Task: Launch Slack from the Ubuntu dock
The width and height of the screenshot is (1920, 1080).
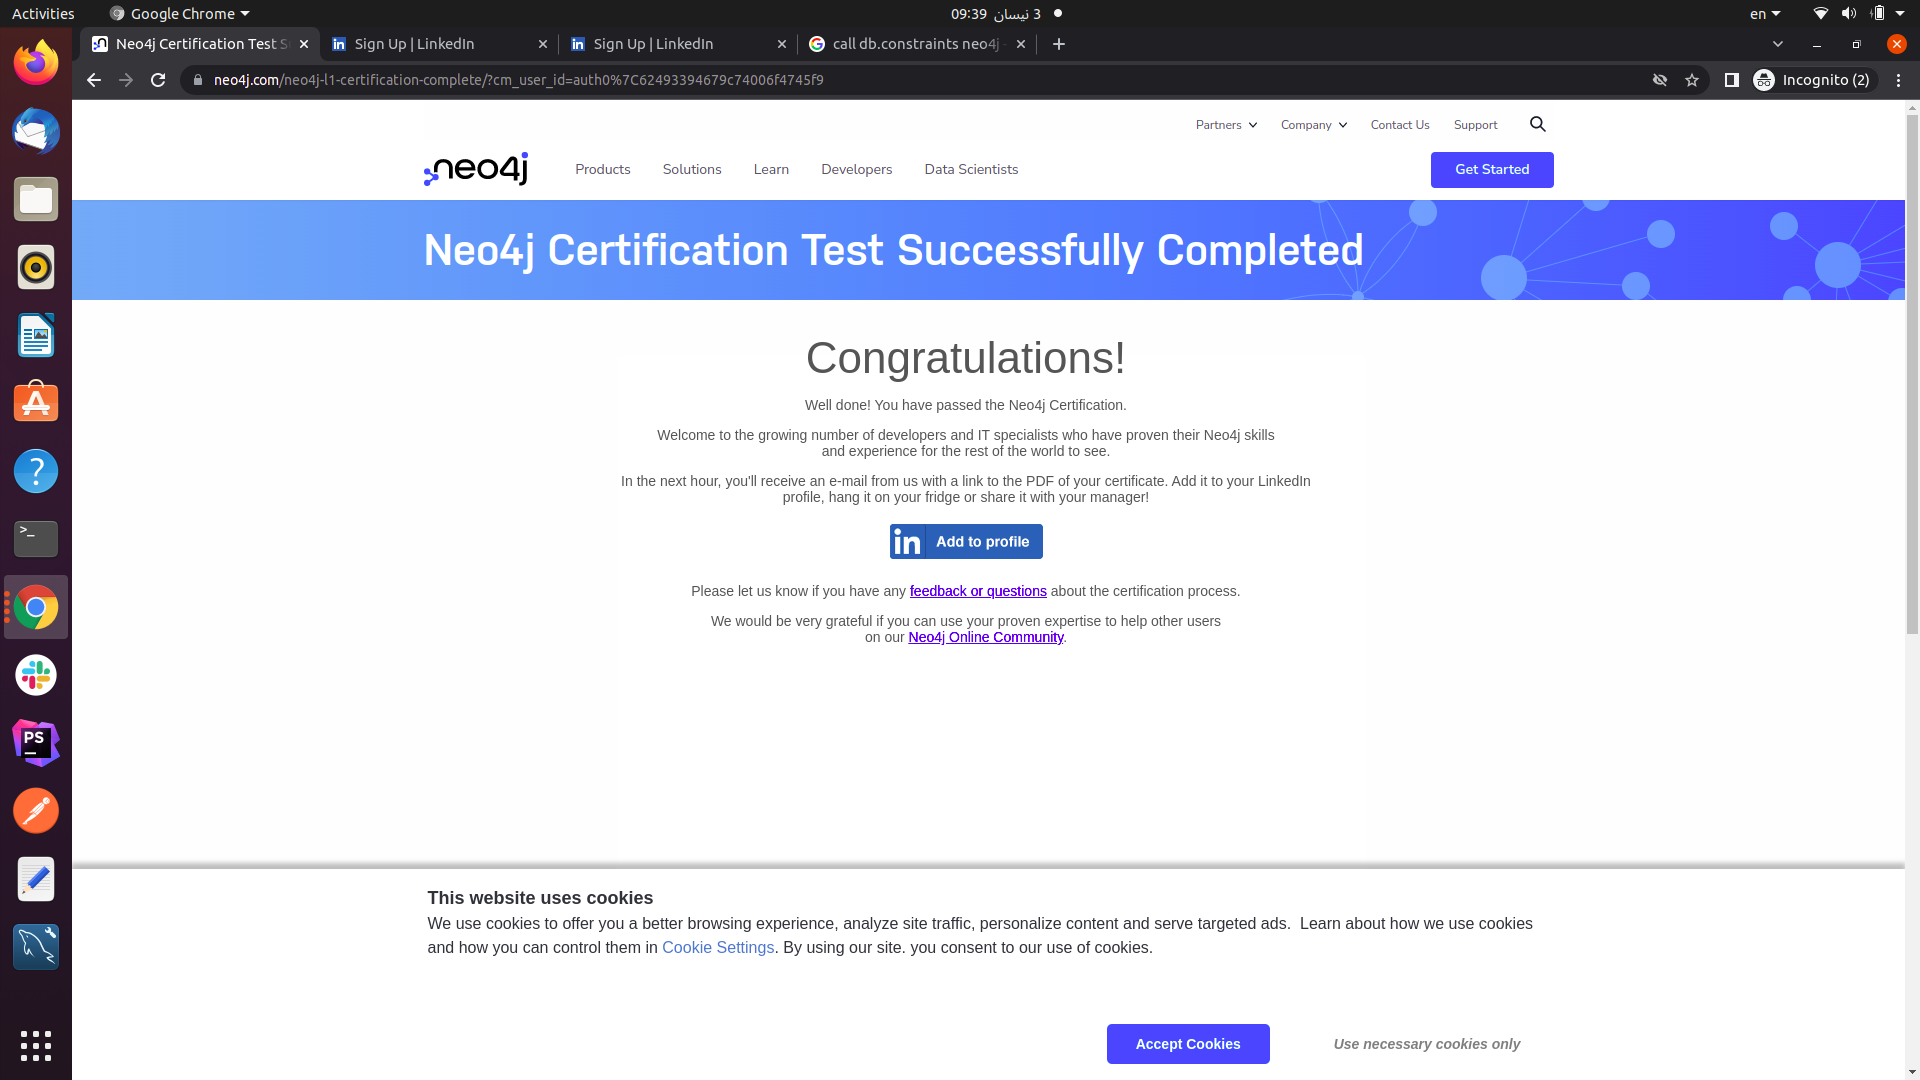Action: (x=36, y=675)
